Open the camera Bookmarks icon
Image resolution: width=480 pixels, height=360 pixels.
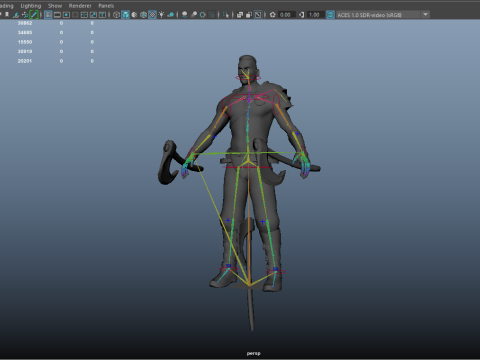pyautogui.click(x=7, y=15)
